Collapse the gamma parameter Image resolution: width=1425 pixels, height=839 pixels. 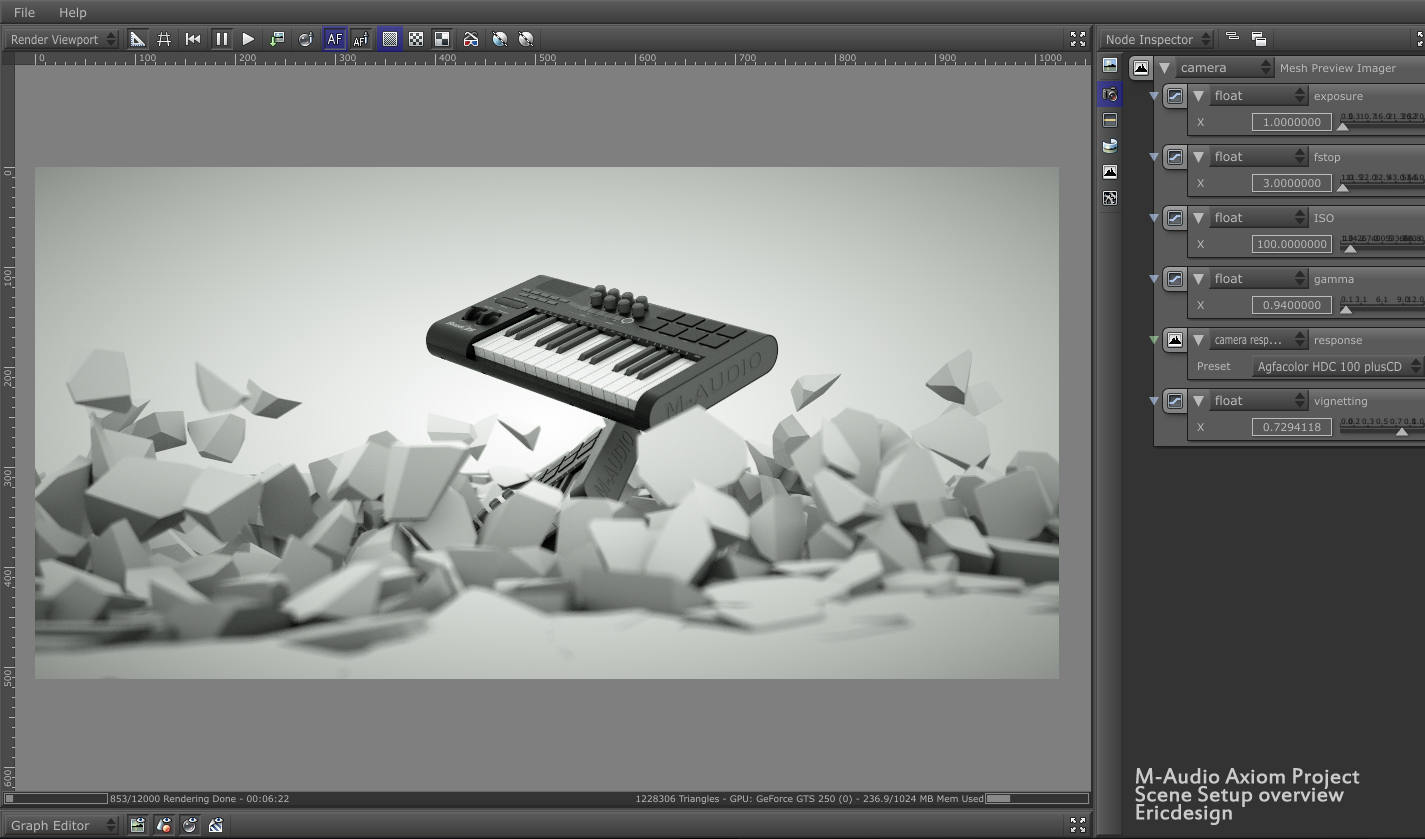point(1199,279)
